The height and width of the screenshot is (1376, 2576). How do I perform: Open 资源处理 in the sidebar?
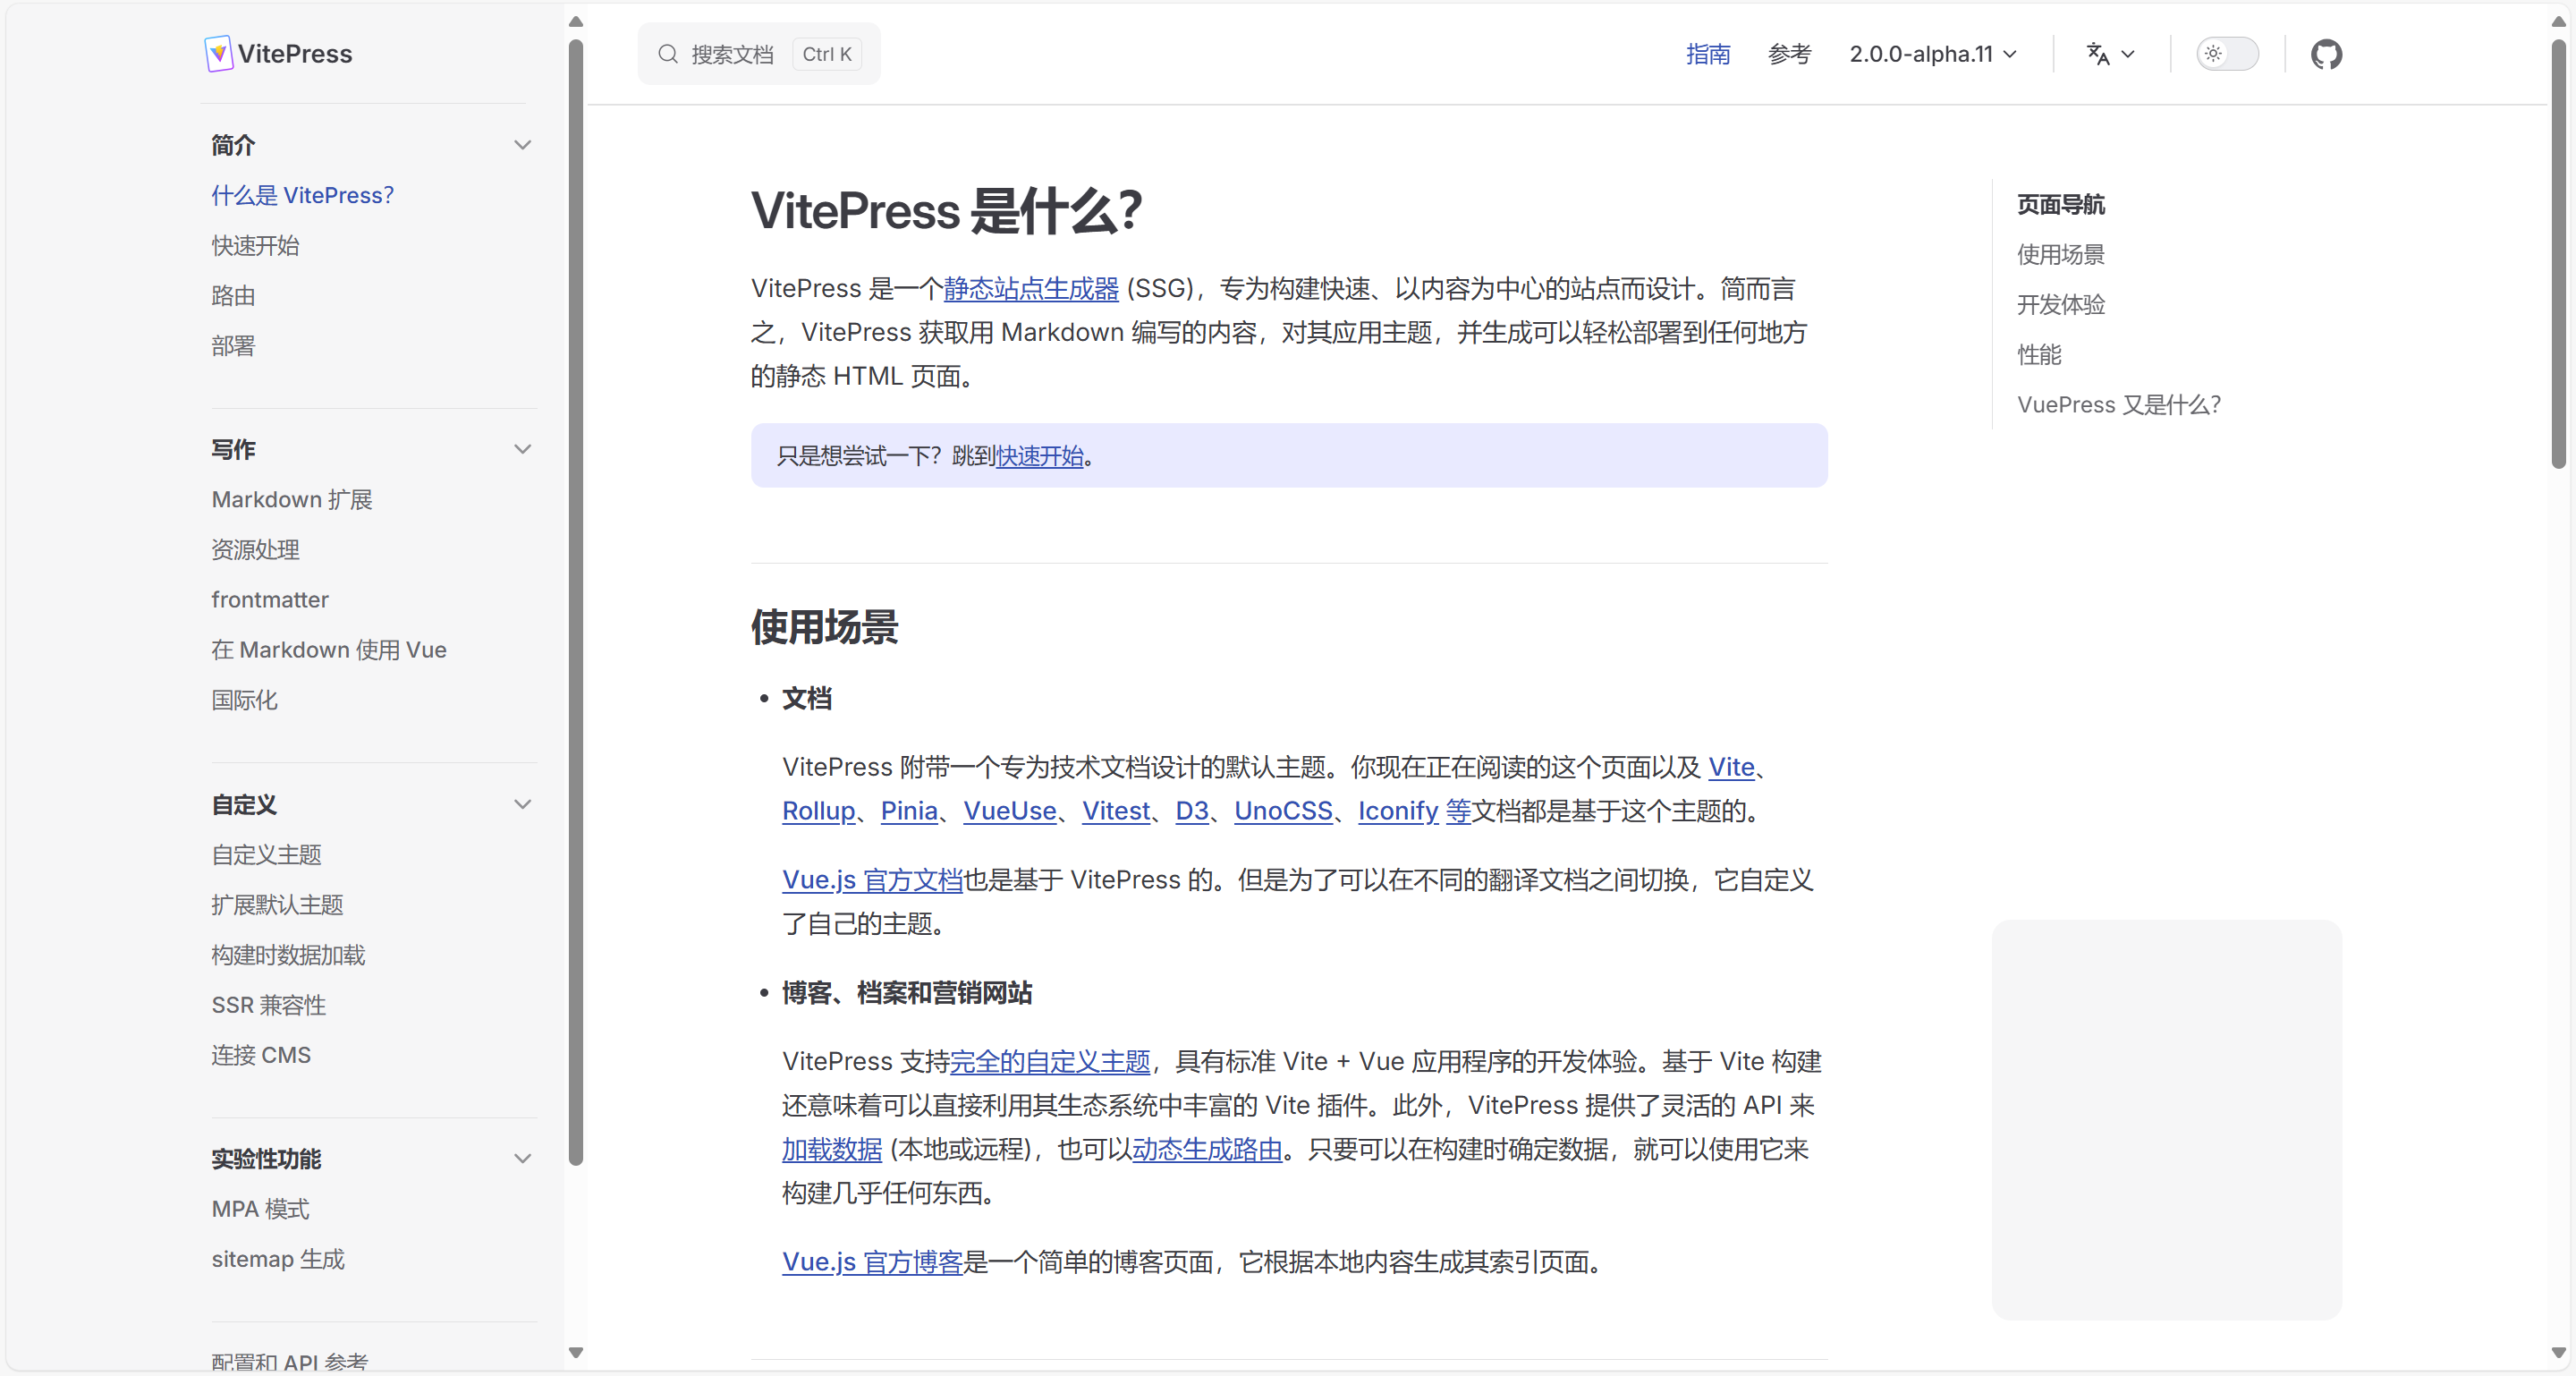255,549
